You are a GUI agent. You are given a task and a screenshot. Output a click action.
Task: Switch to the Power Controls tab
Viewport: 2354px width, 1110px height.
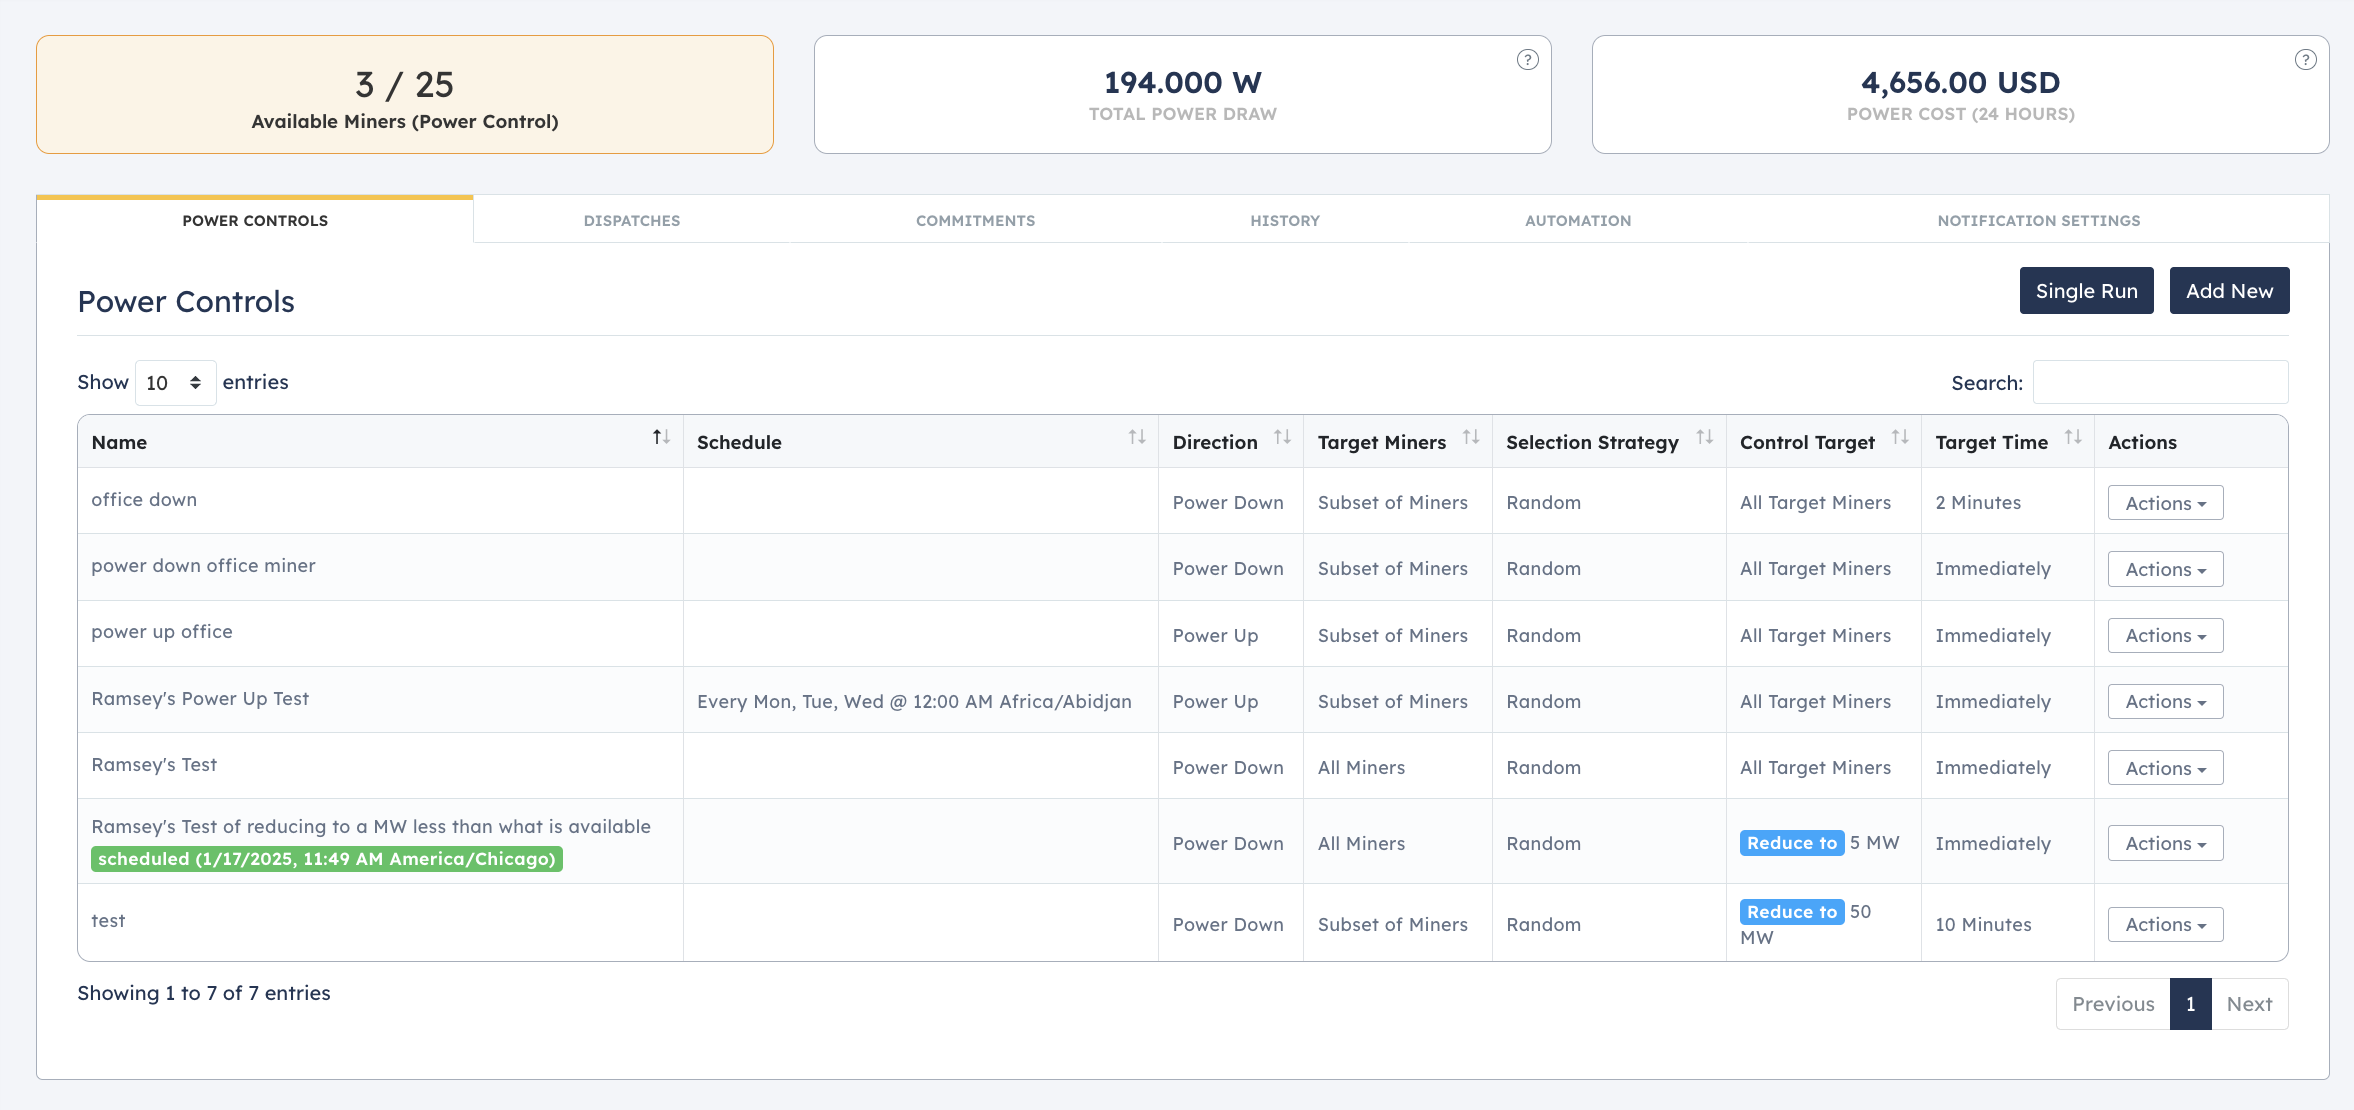pos(255,221)
